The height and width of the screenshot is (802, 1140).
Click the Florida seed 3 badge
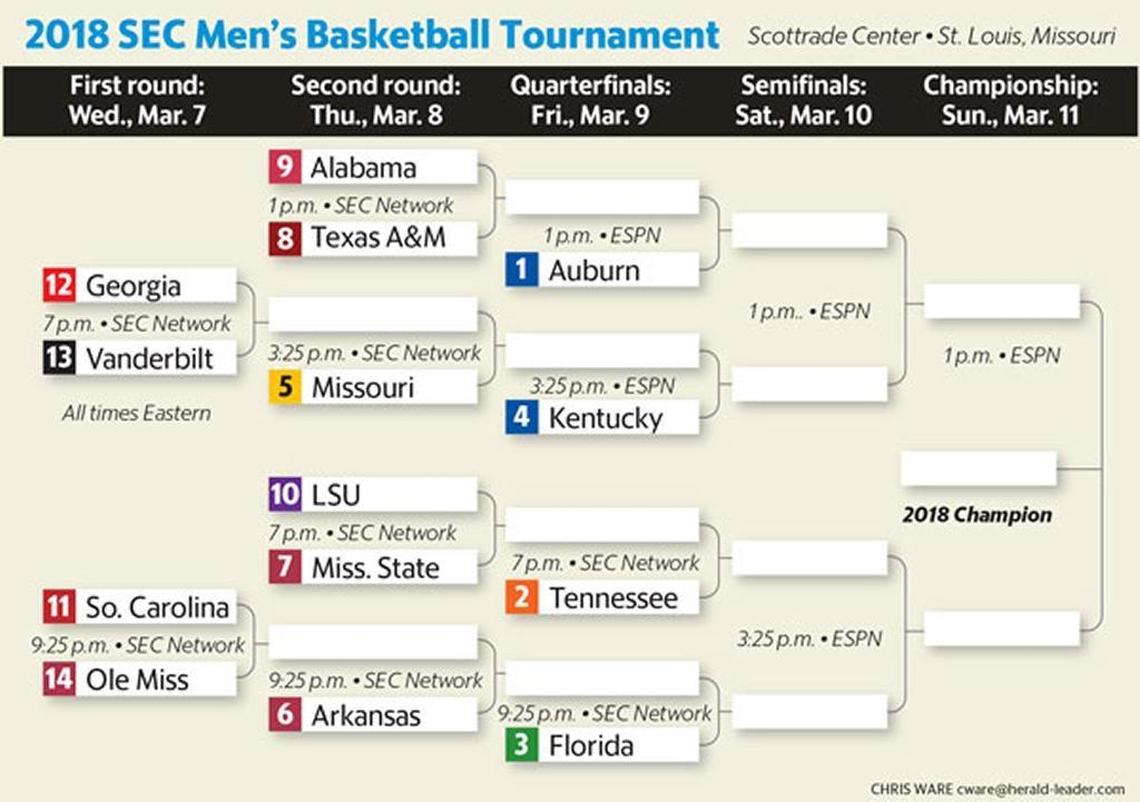[522, 746]
